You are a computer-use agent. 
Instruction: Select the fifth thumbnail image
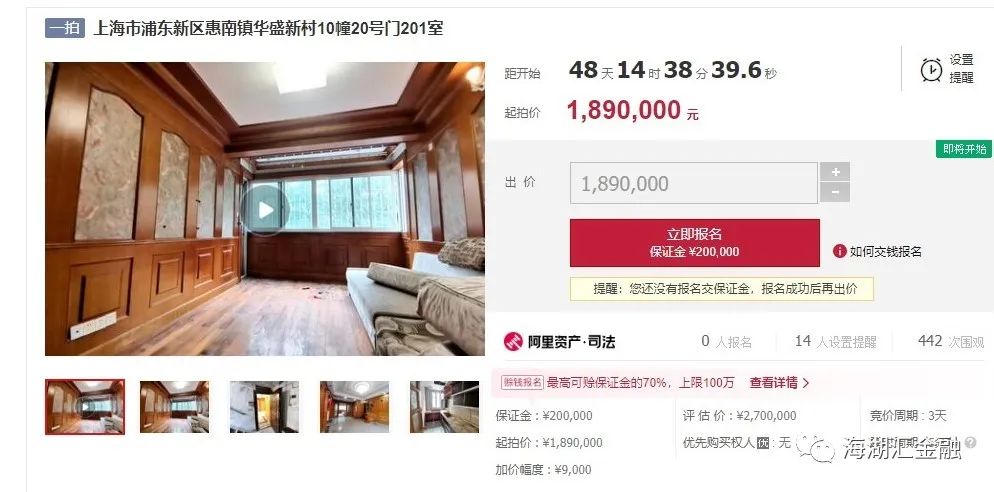[444, 407]
